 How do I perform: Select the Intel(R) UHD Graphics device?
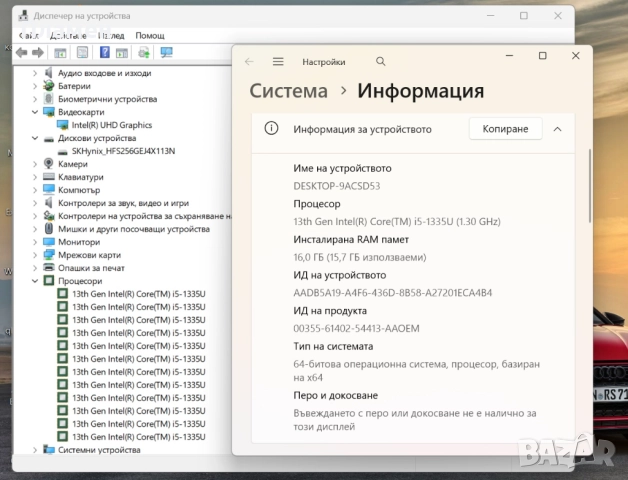111,125
